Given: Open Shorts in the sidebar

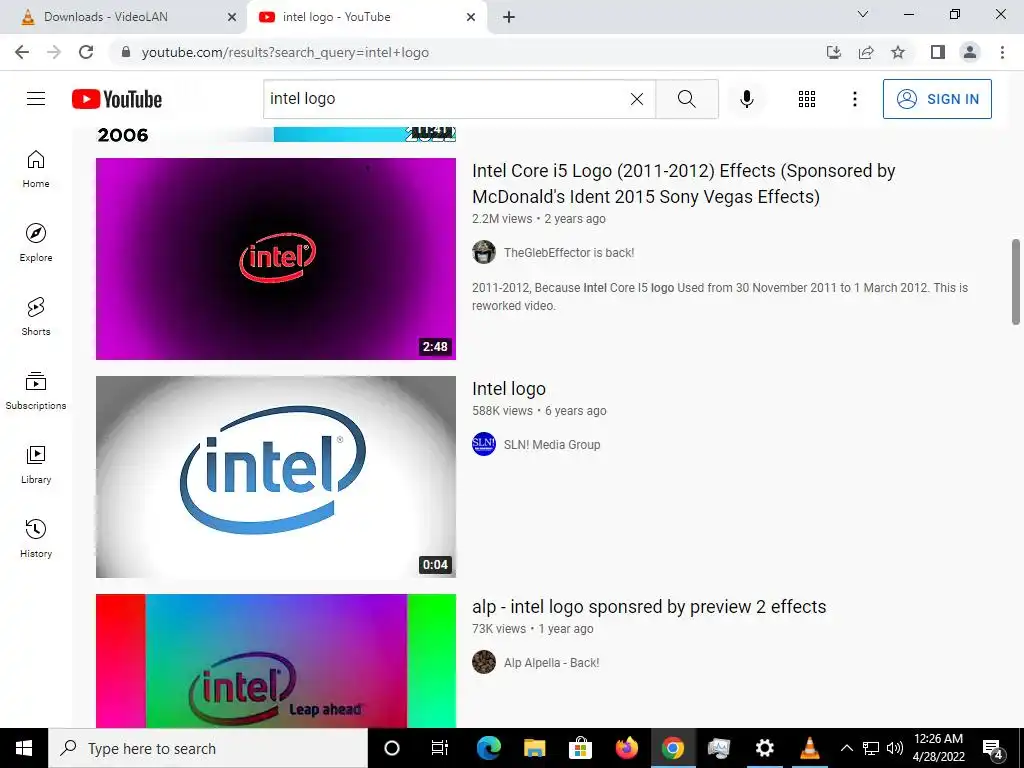Looking at the screenshot, I should (x=36, y=317).
